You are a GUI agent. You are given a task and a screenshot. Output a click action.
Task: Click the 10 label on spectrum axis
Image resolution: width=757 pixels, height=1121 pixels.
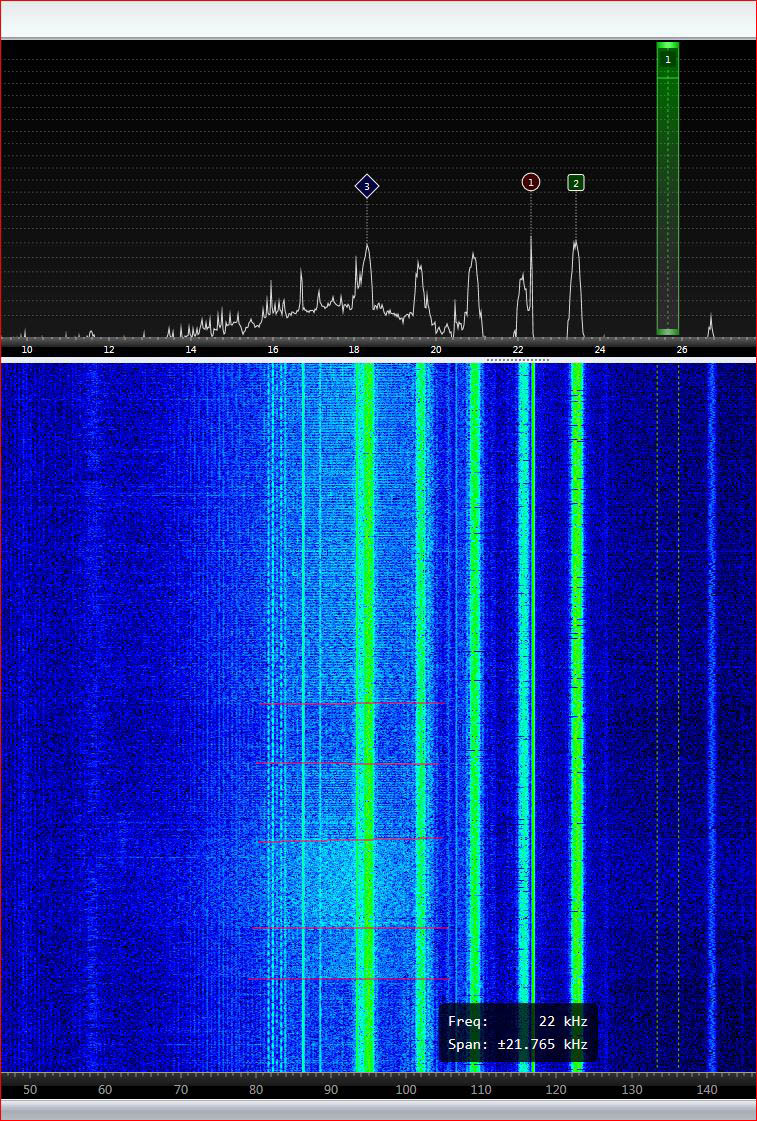[27, 350]
